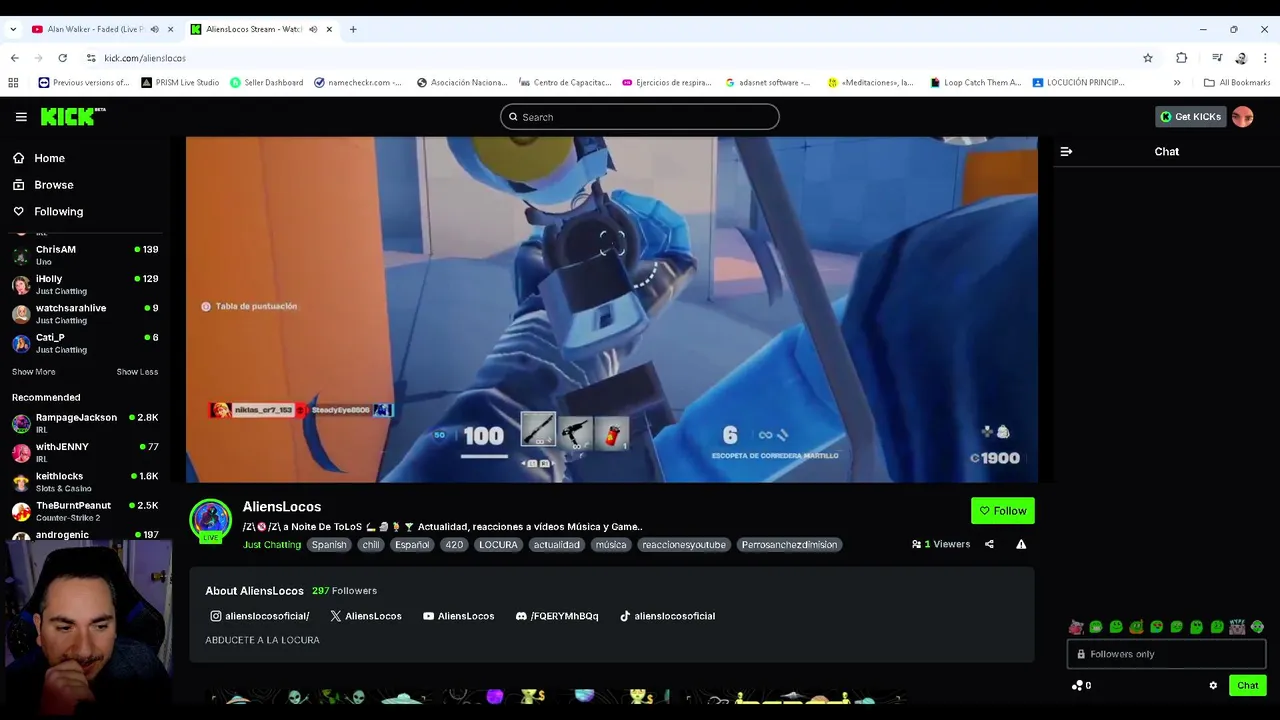Image resolution: width=1280 pixels, height=720 pixels.
Task: Close the Alan Walker tab
Action: 170,29
